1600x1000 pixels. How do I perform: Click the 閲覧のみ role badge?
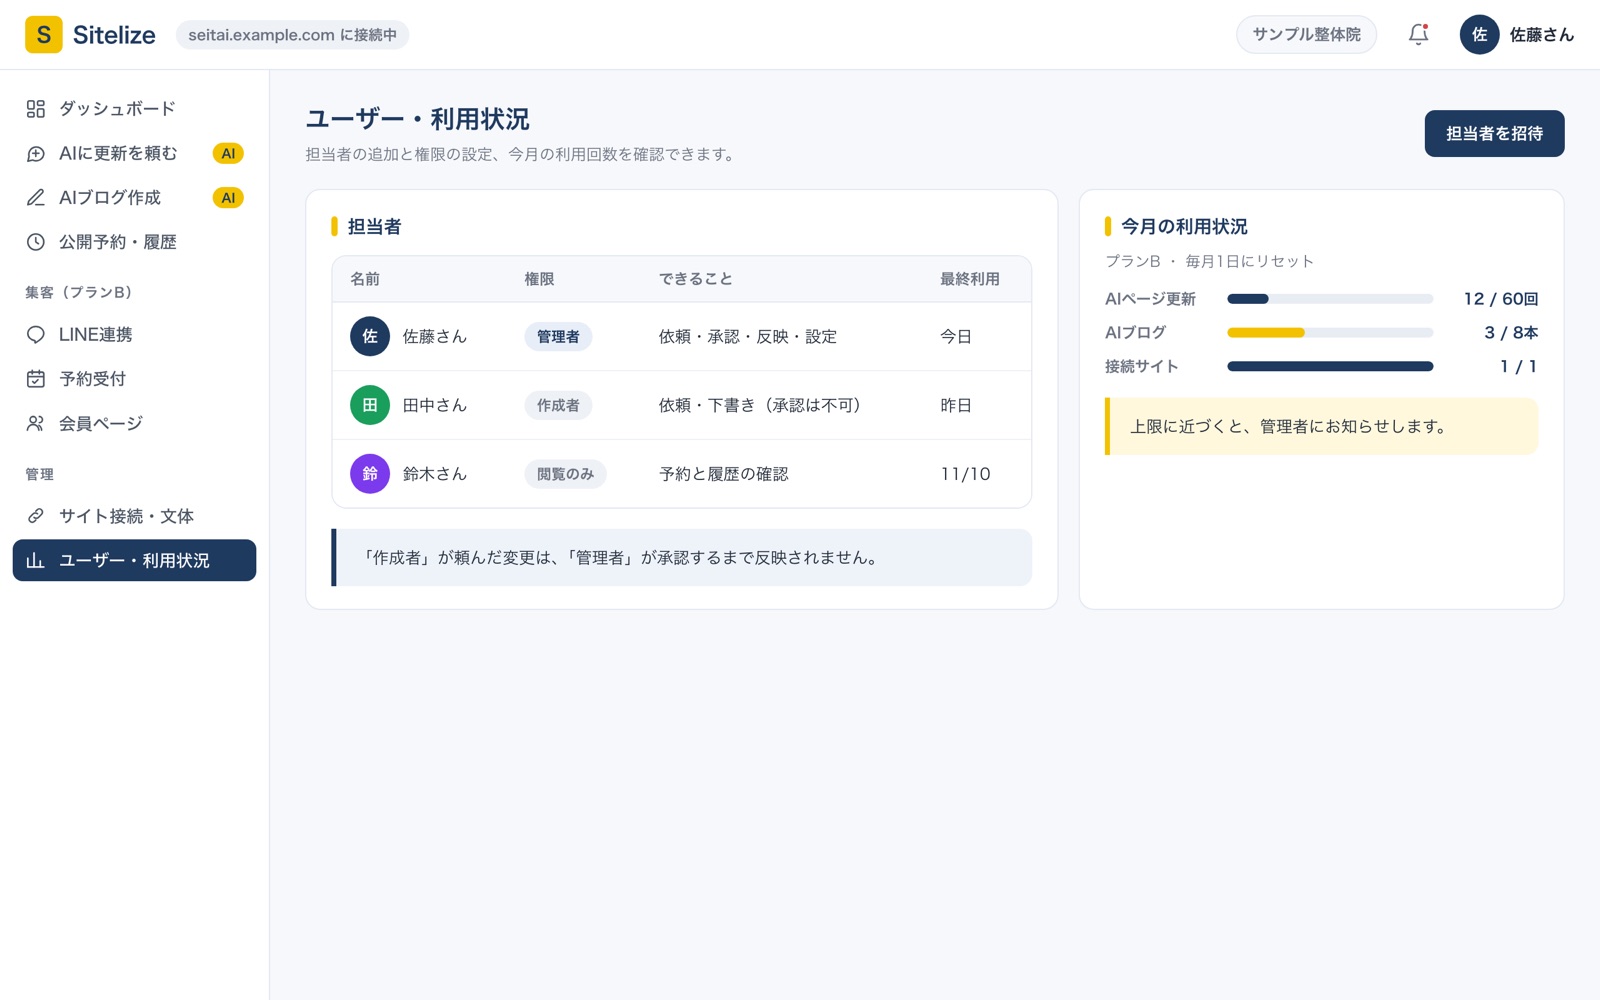pyautogui.click(x=565, y=474)
